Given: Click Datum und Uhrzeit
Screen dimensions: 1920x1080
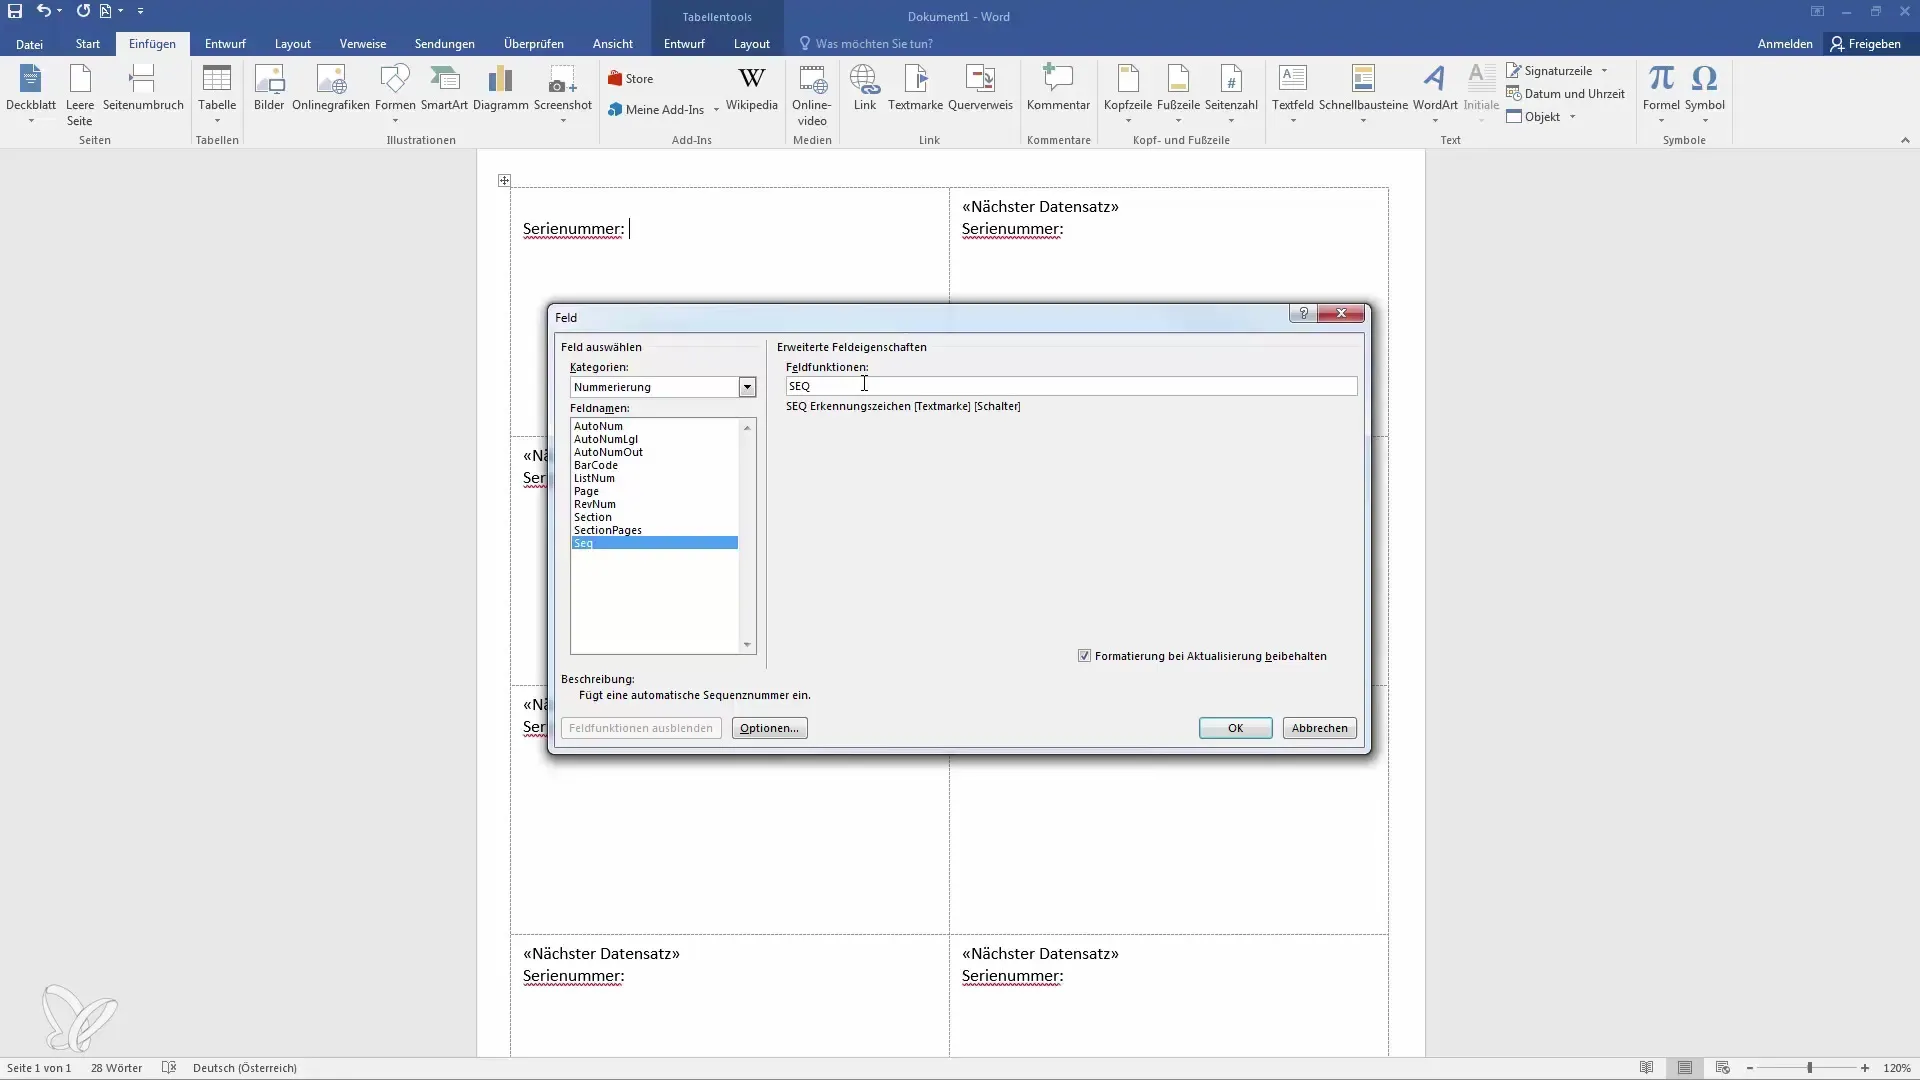Looking at the screenshot, I should (1566, 94).
